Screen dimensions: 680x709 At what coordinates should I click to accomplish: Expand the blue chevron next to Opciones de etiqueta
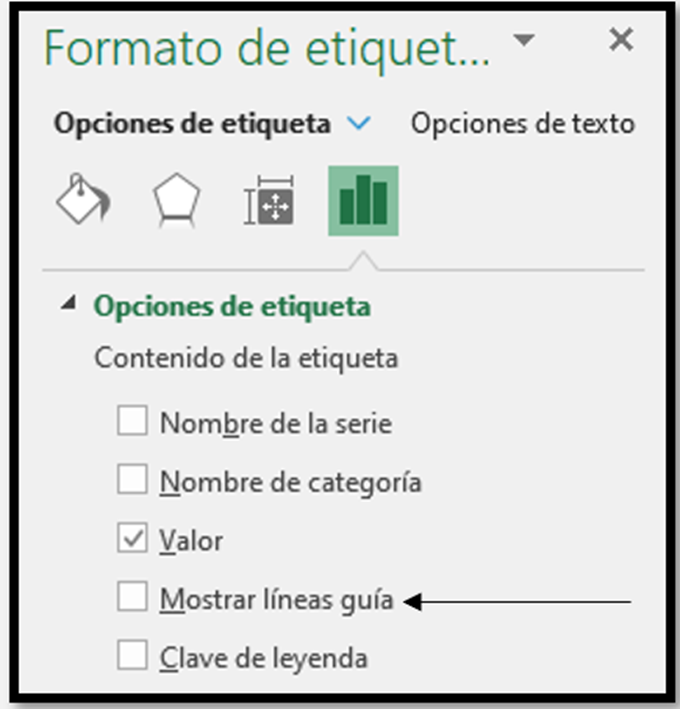(x=359, y=123)
